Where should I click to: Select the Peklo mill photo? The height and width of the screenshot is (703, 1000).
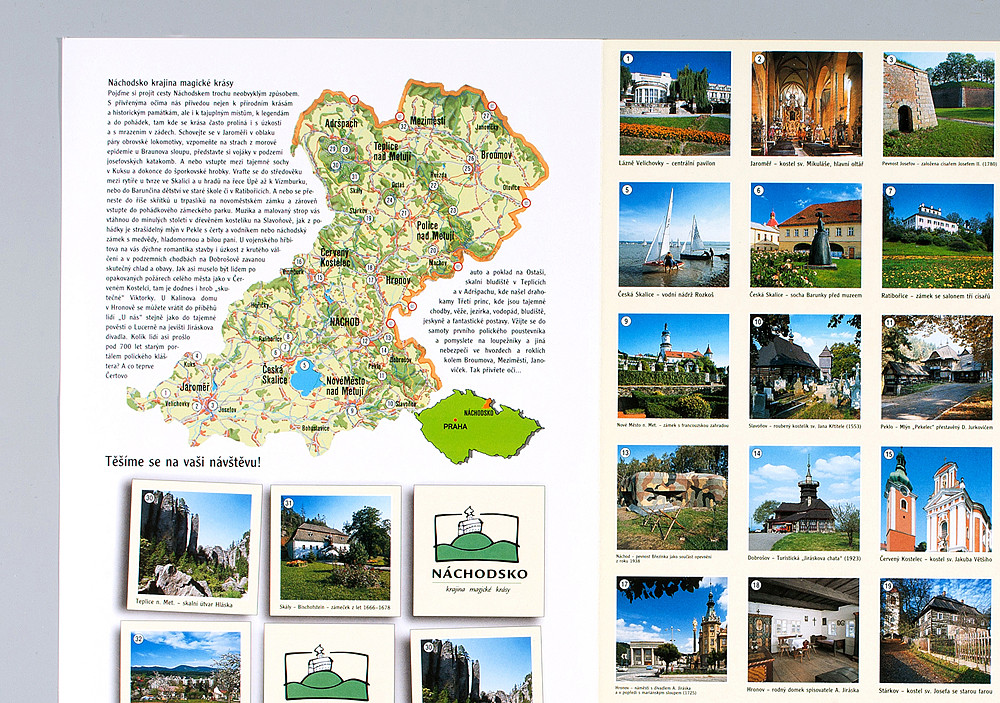click(x=937, y=367)
